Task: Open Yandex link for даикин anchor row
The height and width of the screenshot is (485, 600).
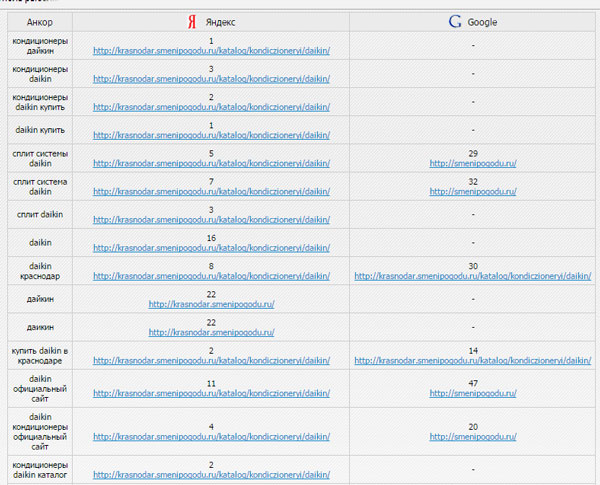Action: pyautogui.click(x=211, y=331)
